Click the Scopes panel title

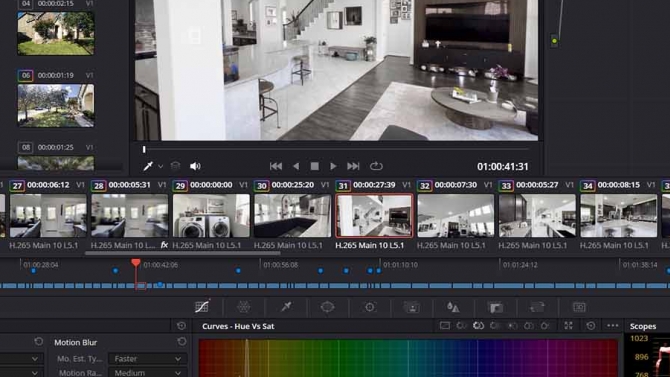643,326
